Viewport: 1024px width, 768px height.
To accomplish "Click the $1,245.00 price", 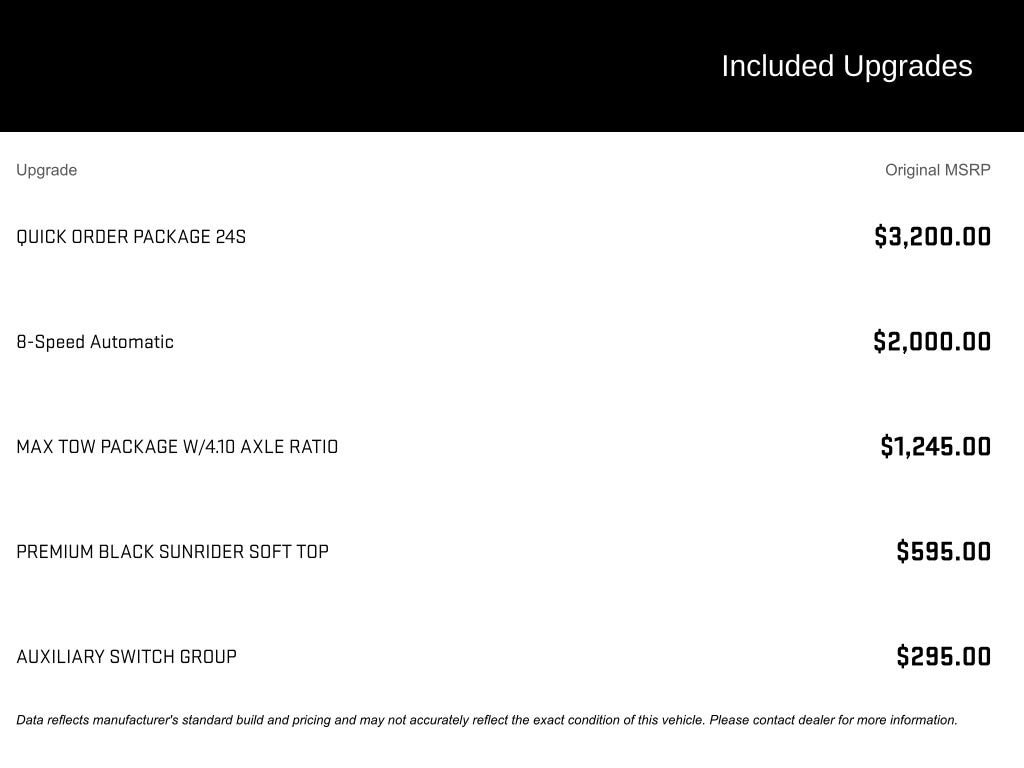I will click(x=935, y=447).
